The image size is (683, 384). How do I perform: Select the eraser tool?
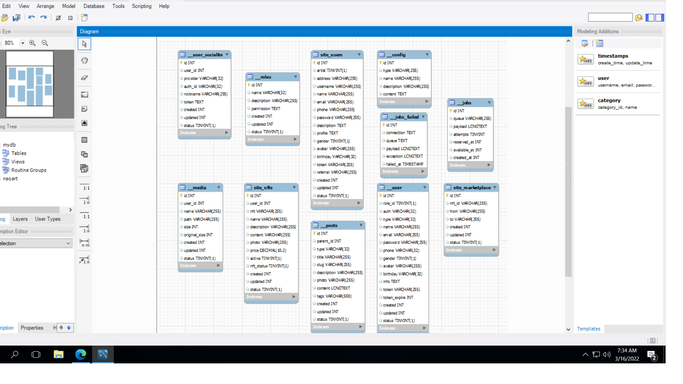click(85, 77)
